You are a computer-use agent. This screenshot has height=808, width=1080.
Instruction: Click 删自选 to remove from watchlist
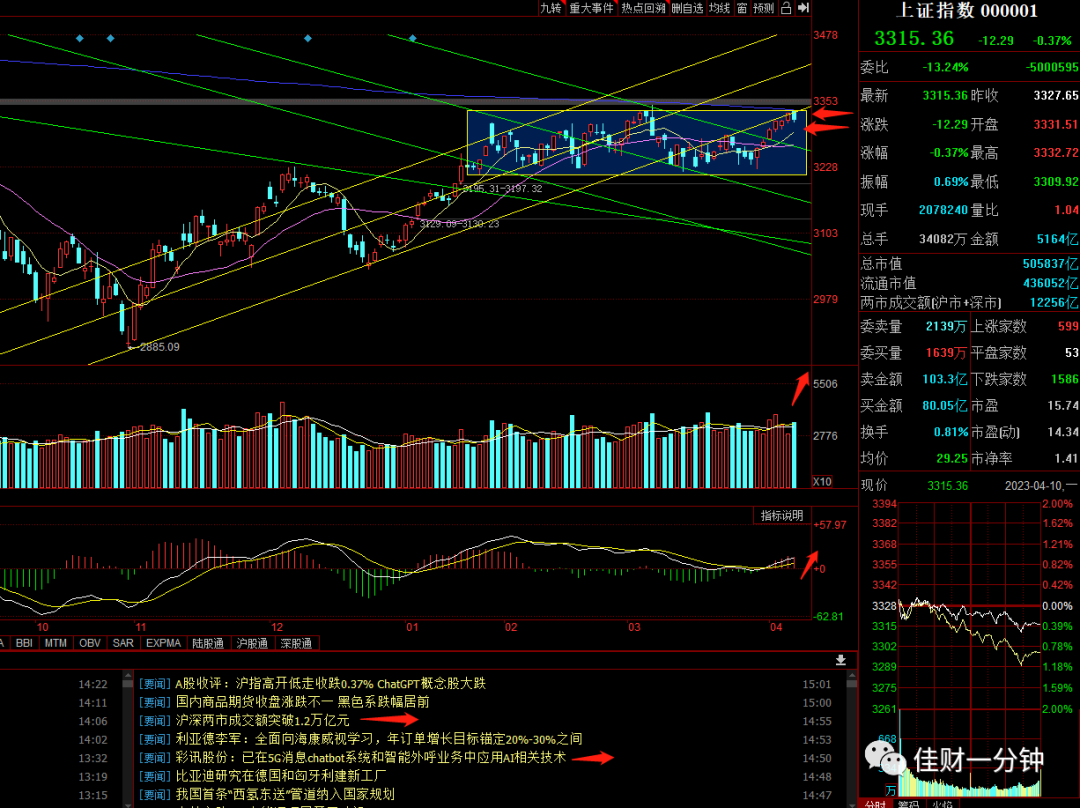click(x=687, y=8)
